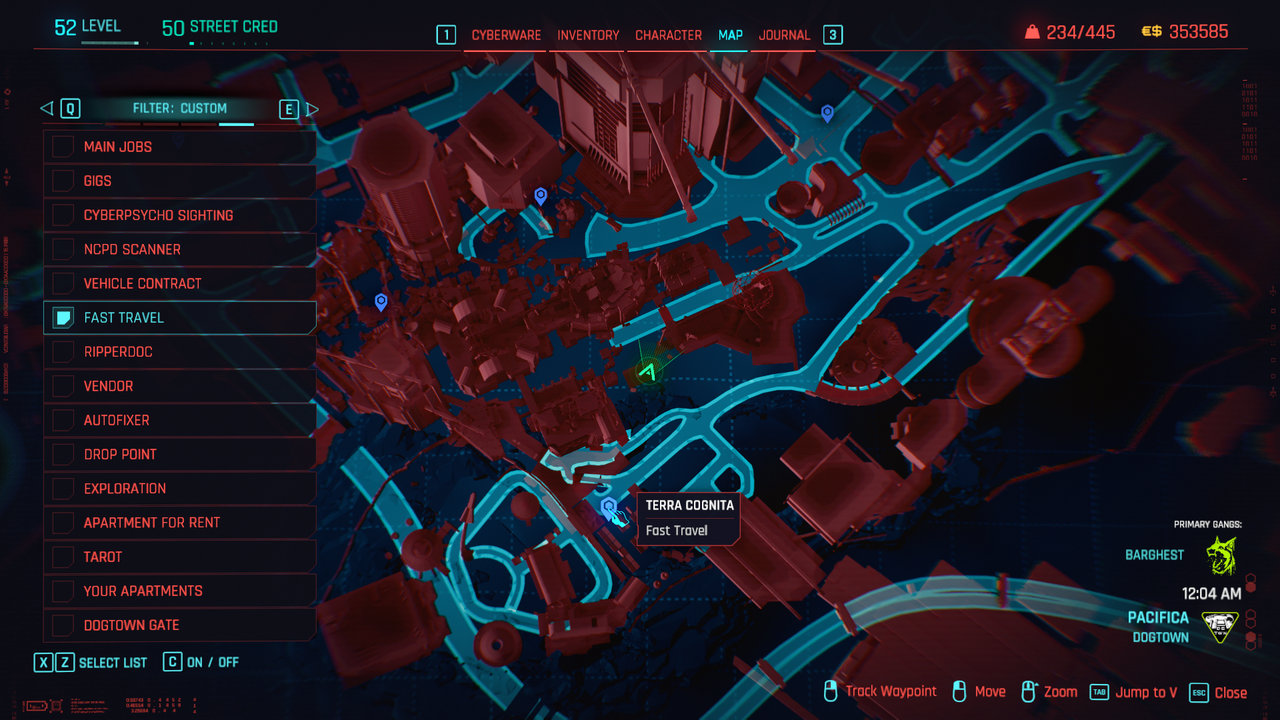Click the Barghest gang emblem icon
The height and width of the screenshot is (720, 1280).
pyautogui.click(x=1221, y=556)
